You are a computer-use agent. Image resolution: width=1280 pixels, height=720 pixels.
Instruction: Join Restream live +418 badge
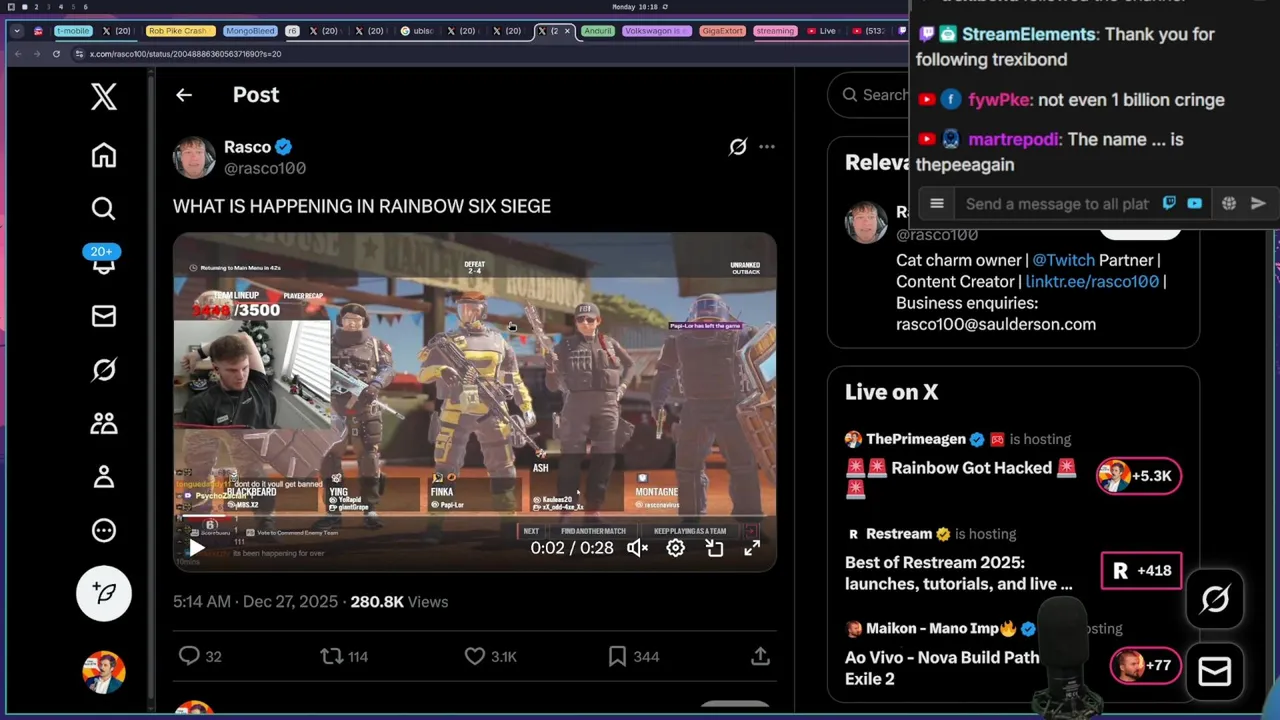click(1141, 571)
